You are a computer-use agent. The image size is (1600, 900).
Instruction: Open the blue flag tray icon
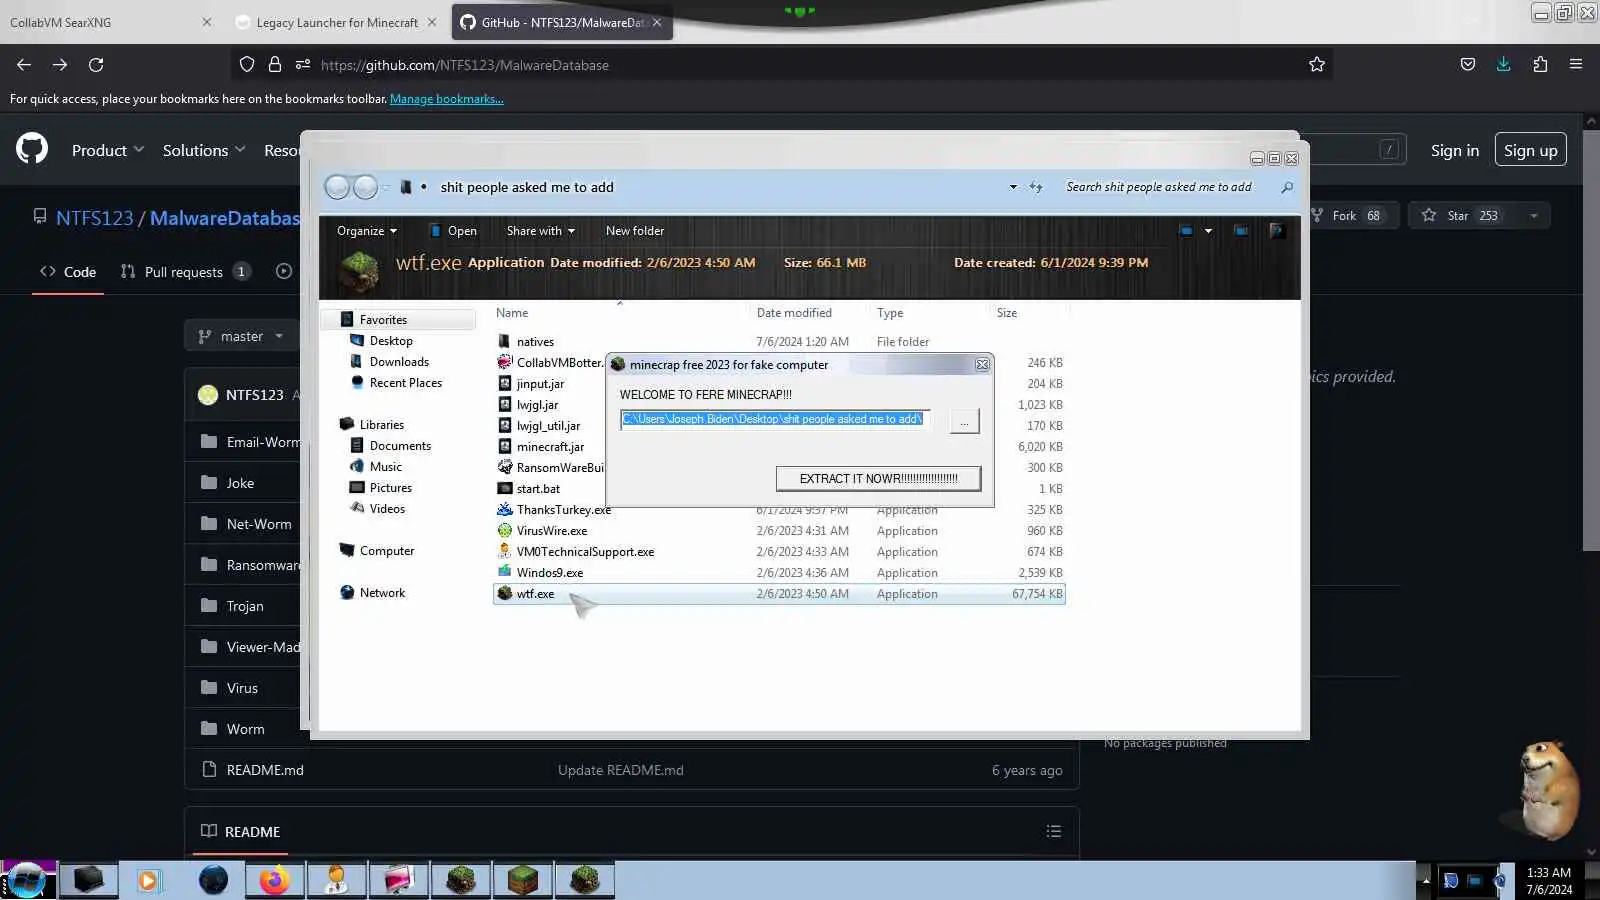pos(1451,881)
